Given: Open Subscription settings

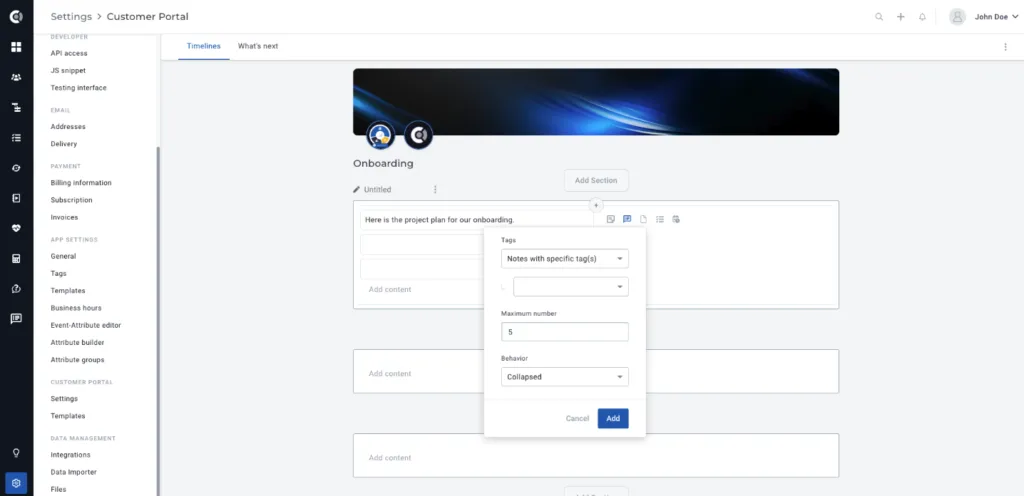Looking at the screenshot, I should [x=71, y=200].
